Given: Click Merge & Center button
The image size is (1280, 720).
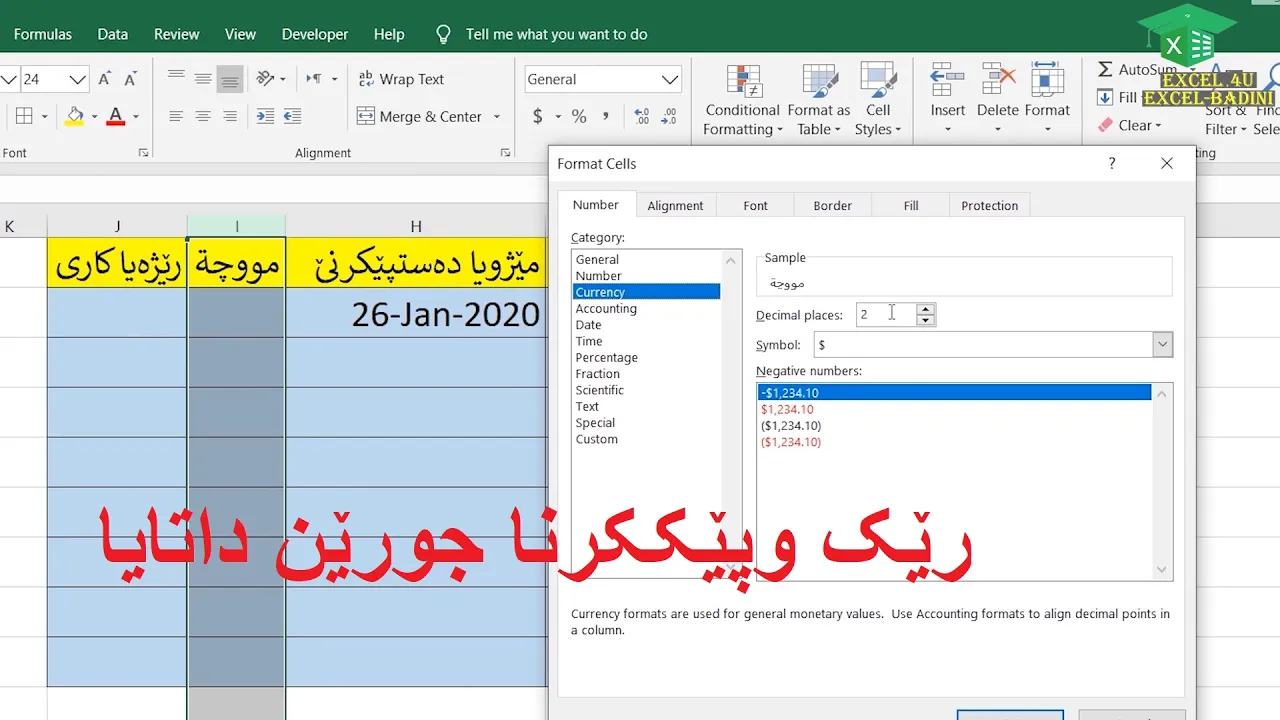Looking at the screenshot, I should tap(420, 116).
